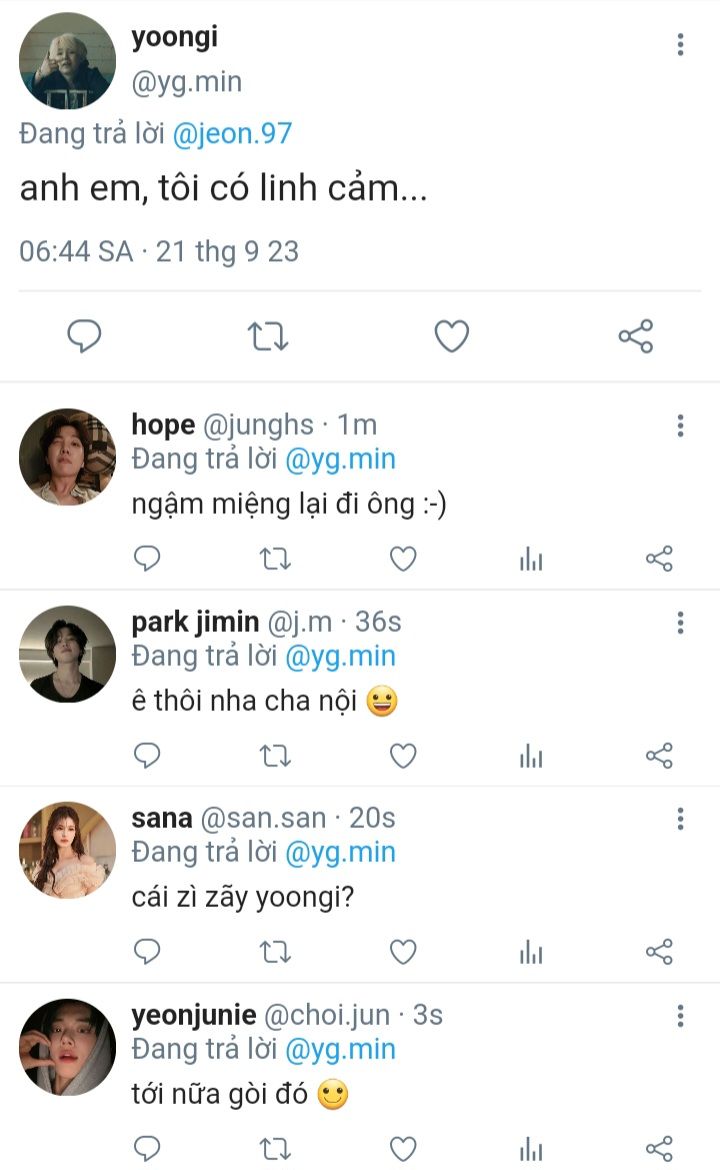Viewport: 720px width, 1170px height.
Task: Reply to sana's comment
Action: click(147, 952)
